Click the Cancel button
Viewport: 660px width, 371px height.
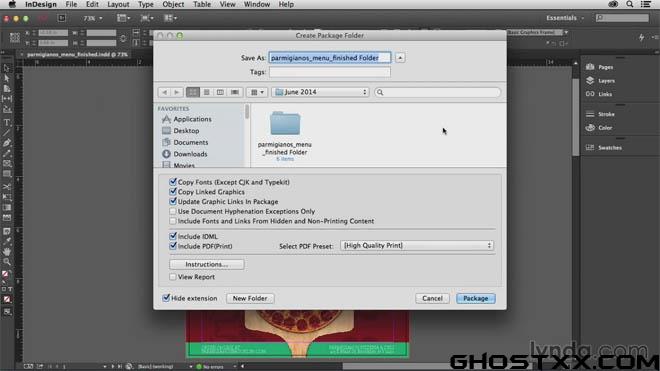(432, 299)
